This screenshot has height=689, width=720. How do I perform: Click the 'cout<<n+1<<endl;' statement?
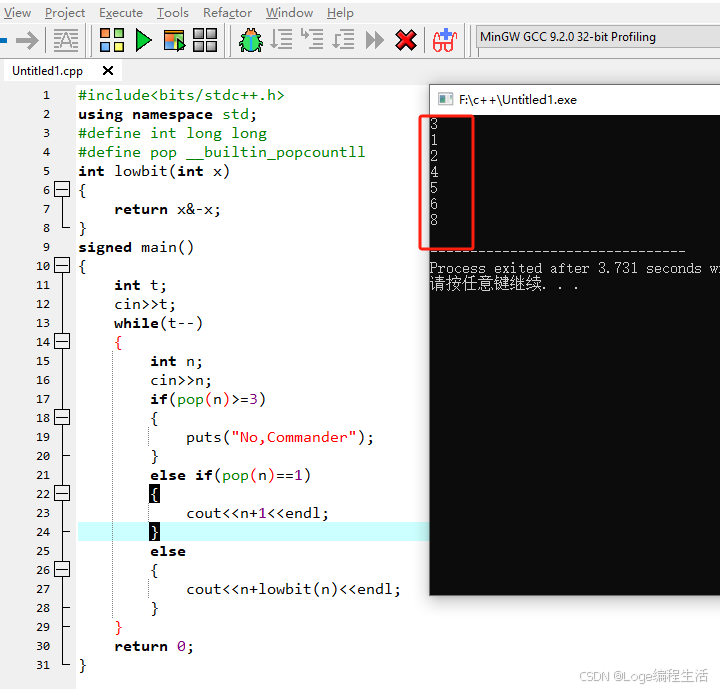(258, 513)
